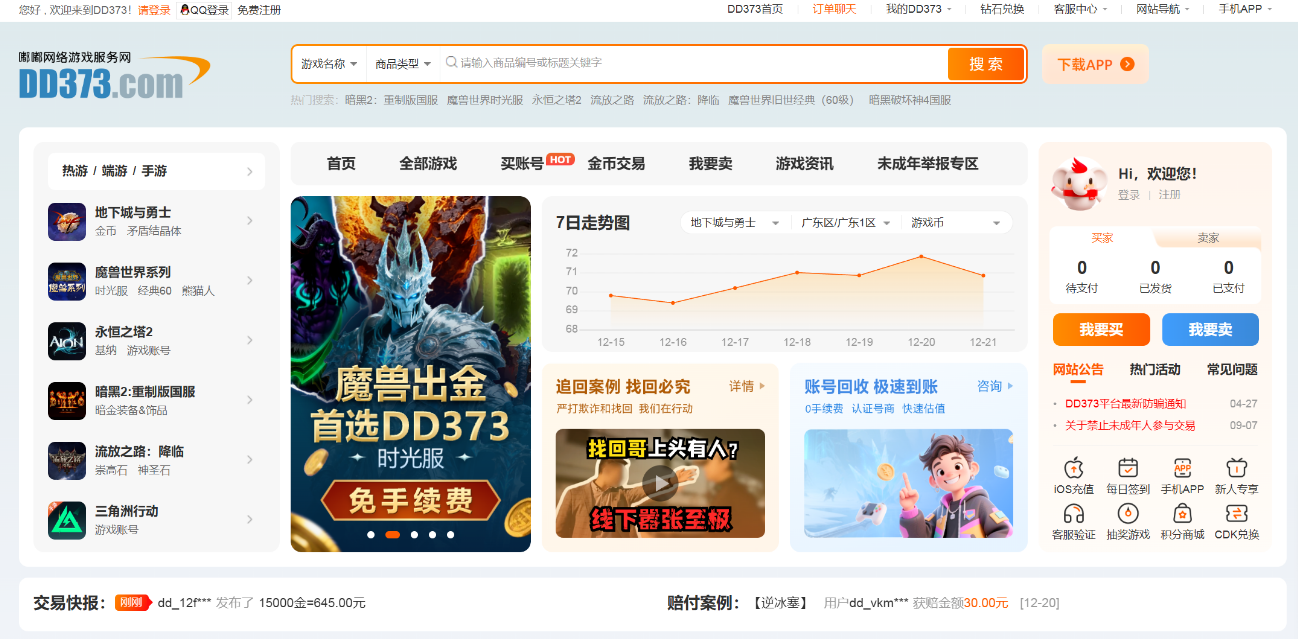Image resolution: width=1298 pixels, height=639 pixels.
Task: Open the 金币交易 navigation item
Action: pos(617,163)
